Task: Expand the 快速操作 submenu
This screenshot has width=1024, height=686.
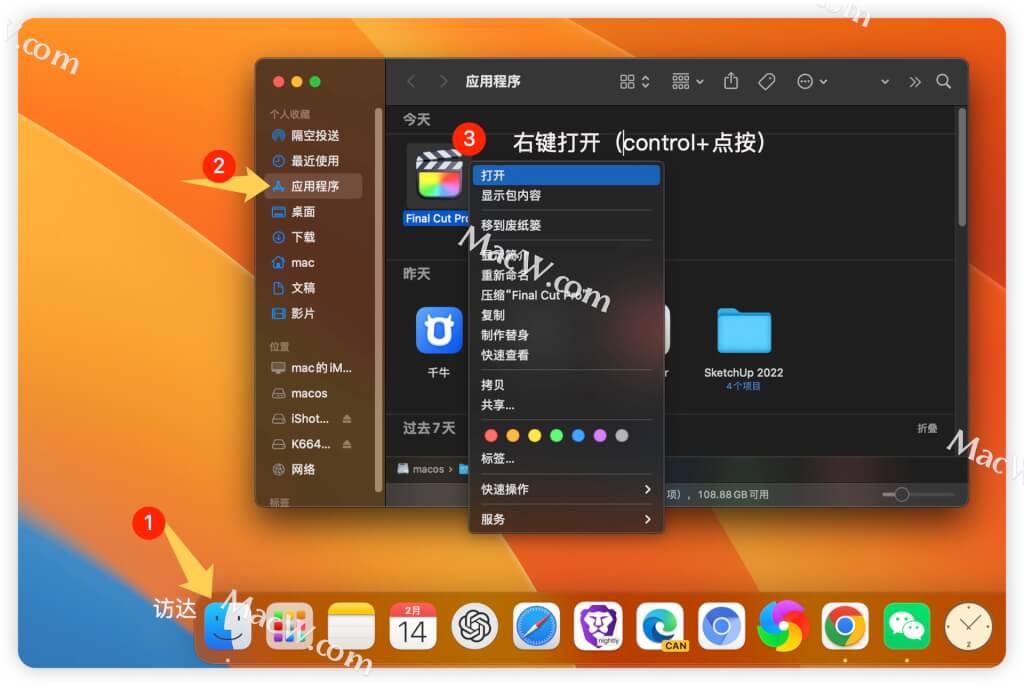Action: [x=566, y=489]
